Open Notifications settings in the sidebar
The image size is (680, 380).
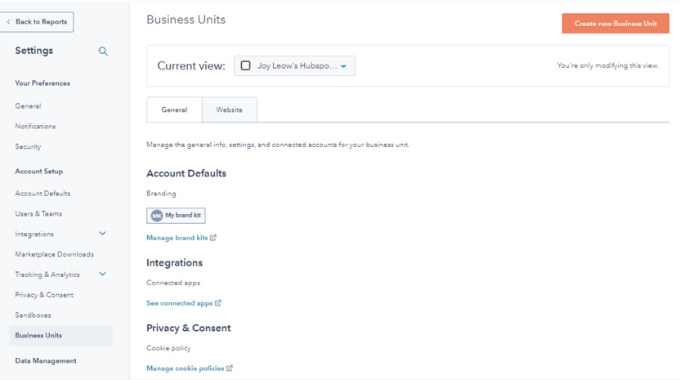[x=35, y=126]
